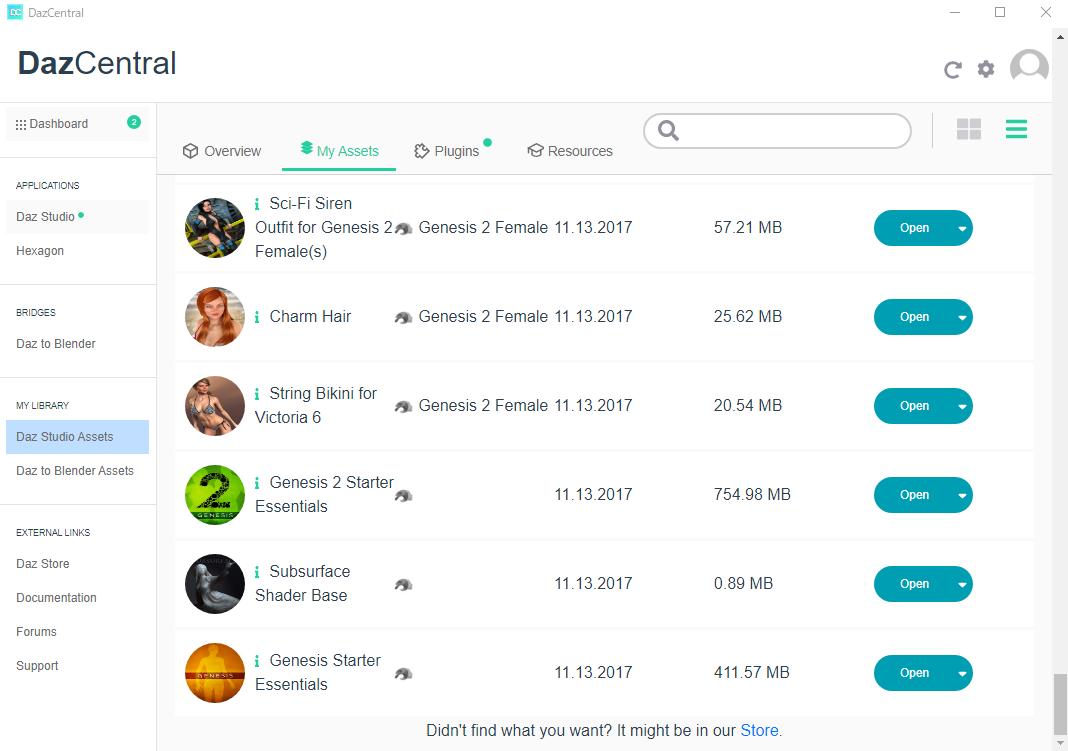1068x751 pixels.
Task: Click the Genesis Starter Essentials thumbnail
Action: [x=215, y=673]
